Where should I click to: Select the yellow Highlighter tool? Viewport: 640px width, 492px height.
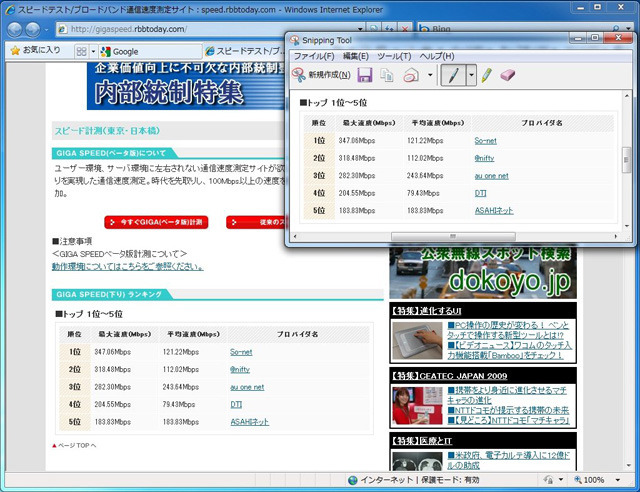pyautogui.click(x=486, y=75)
